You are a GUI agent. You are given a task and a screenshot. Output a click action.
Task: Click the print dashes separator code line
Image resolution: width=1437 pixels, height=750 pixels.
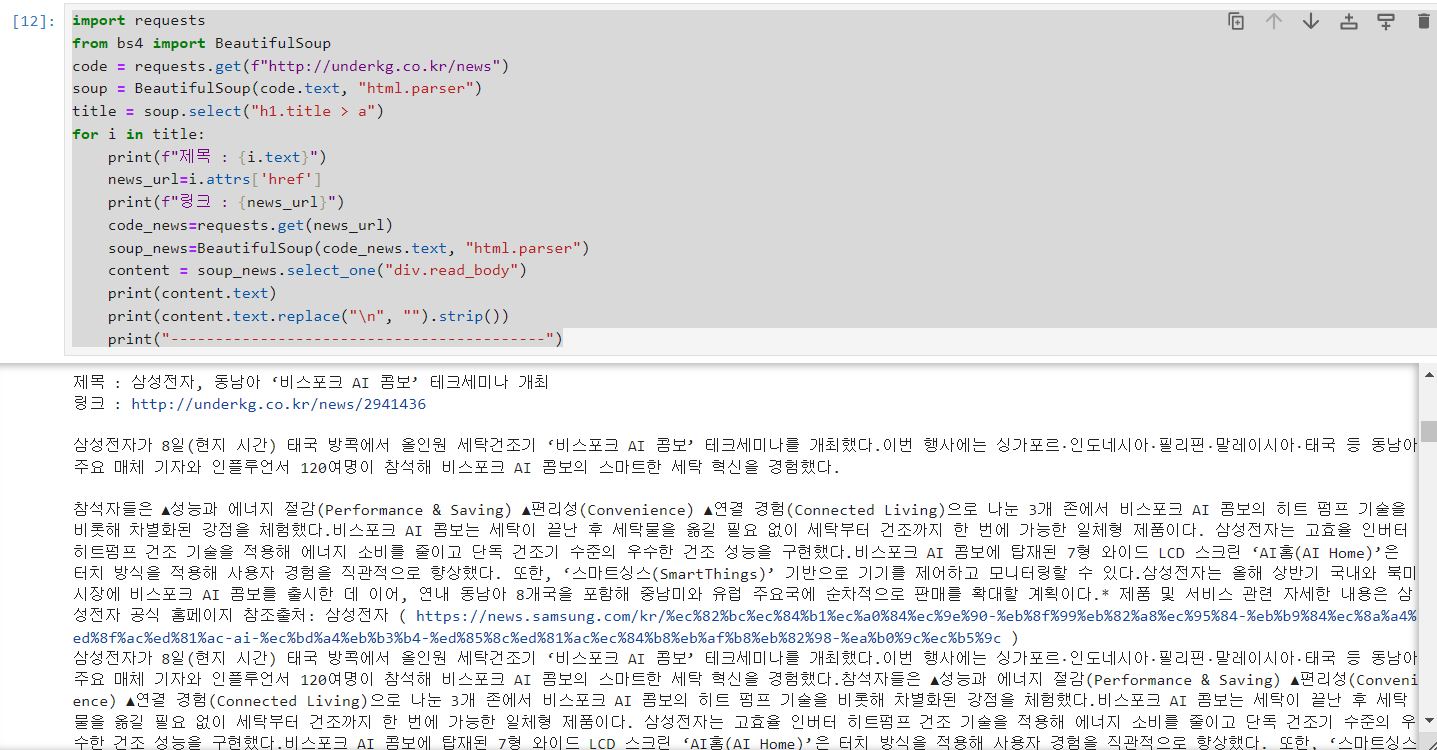point(335,338)
